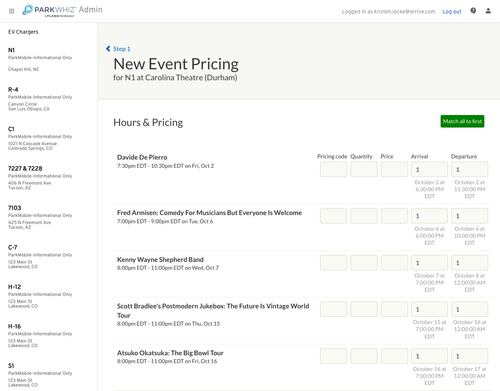The height and width of the screenshot is (391, 500).
Task: Open the apps grid menu icon
Action: [11, 11]
